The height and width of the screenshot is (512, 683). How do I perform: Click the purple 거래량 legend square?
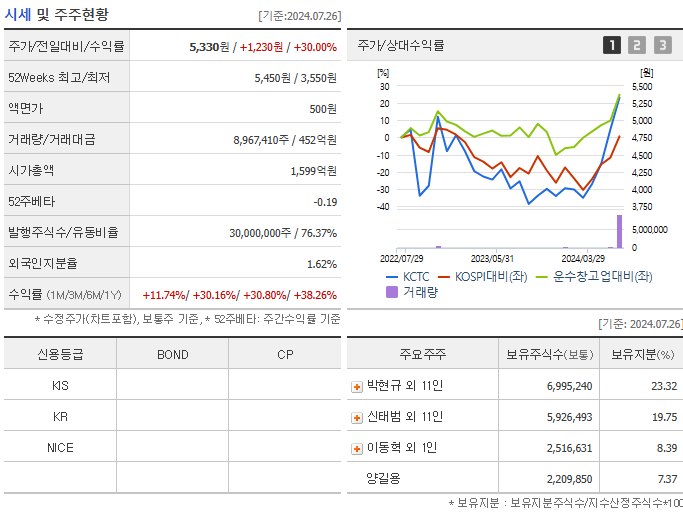392,292
